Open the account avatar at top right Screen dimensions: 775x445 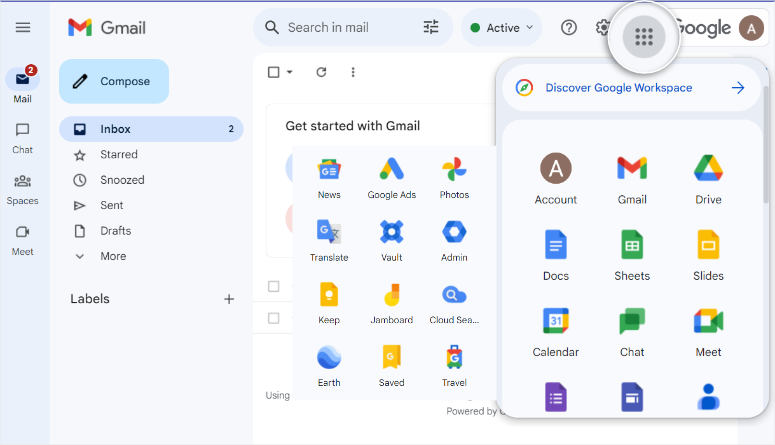pos(751,28)
